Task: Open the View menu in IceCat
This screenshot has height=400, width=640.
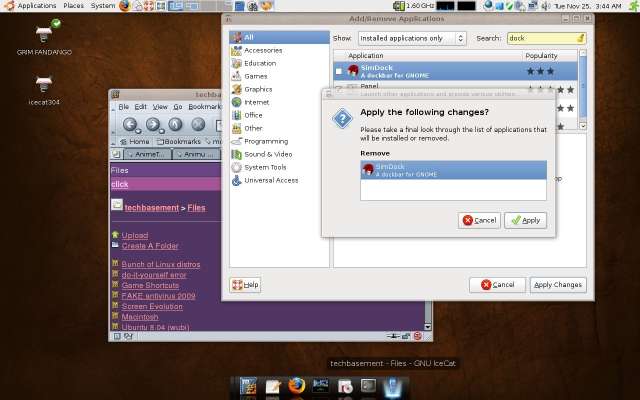Action: pos(160,107)
